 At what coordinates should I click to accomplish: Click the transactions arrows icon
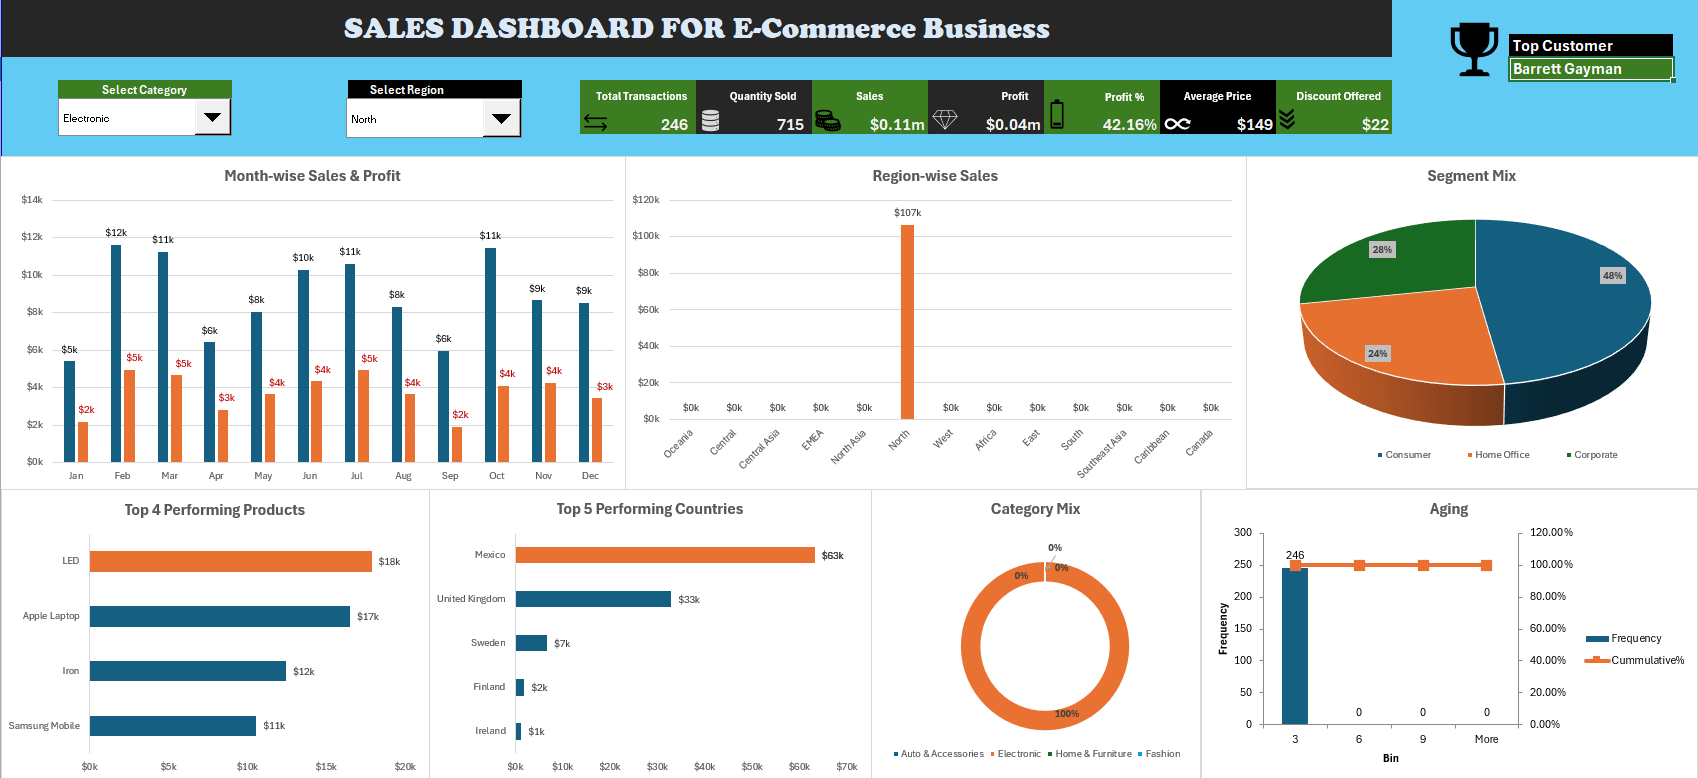tap(596, 122)
